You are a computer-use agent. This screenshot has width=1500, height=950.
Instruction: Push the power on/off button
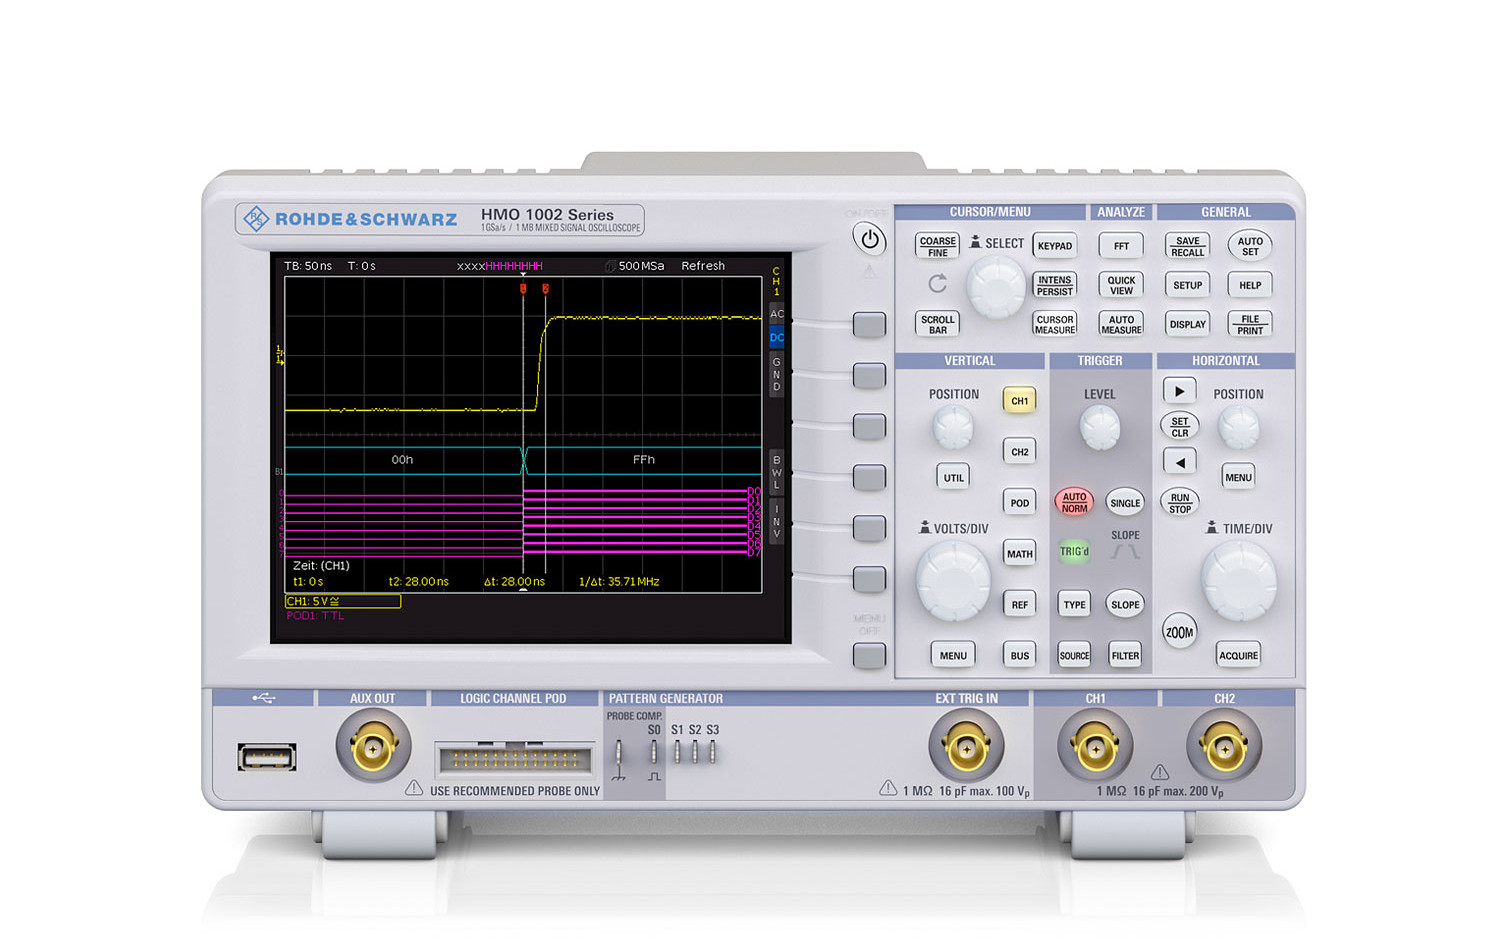click(x=870, y=239)
